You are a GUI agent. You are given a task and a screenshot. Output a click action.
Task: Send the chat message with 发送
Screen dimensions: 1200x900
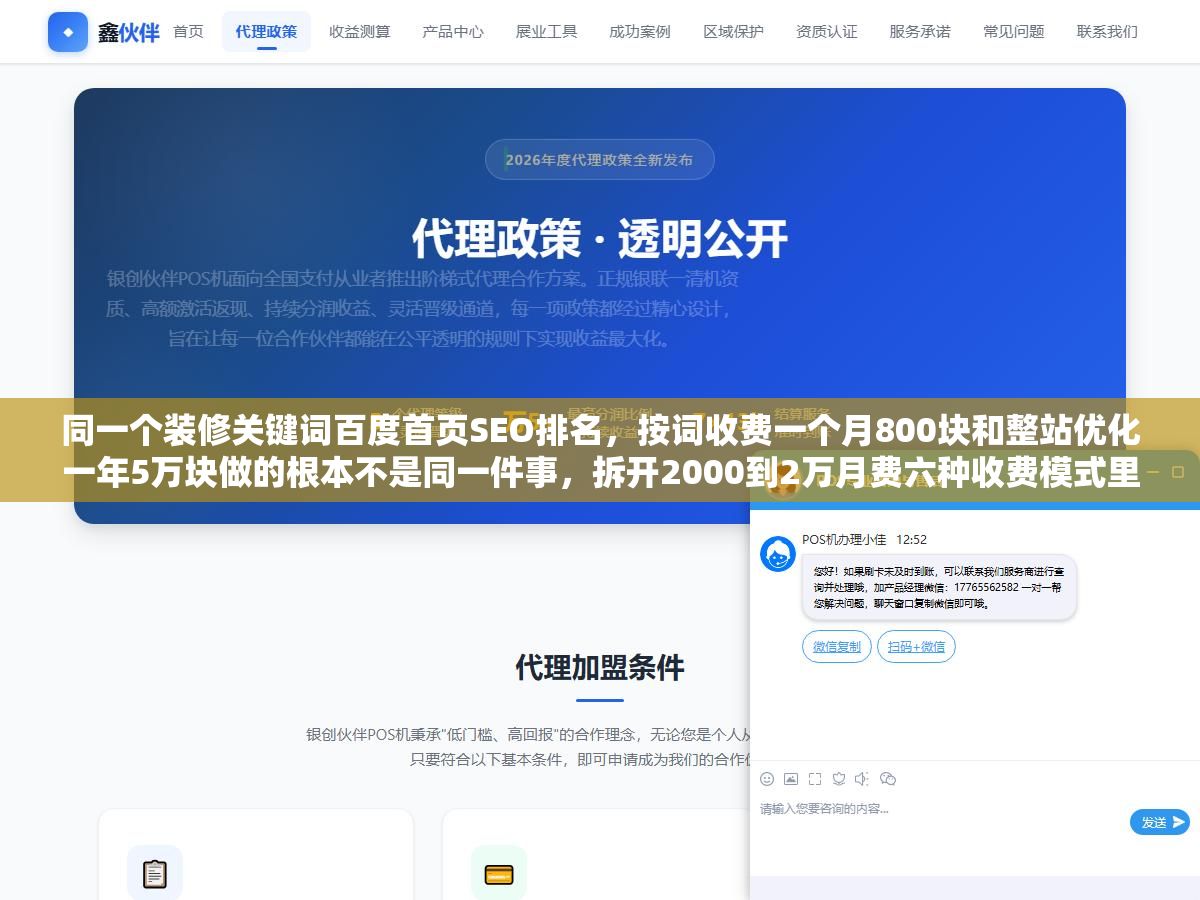pos(1160,822)
